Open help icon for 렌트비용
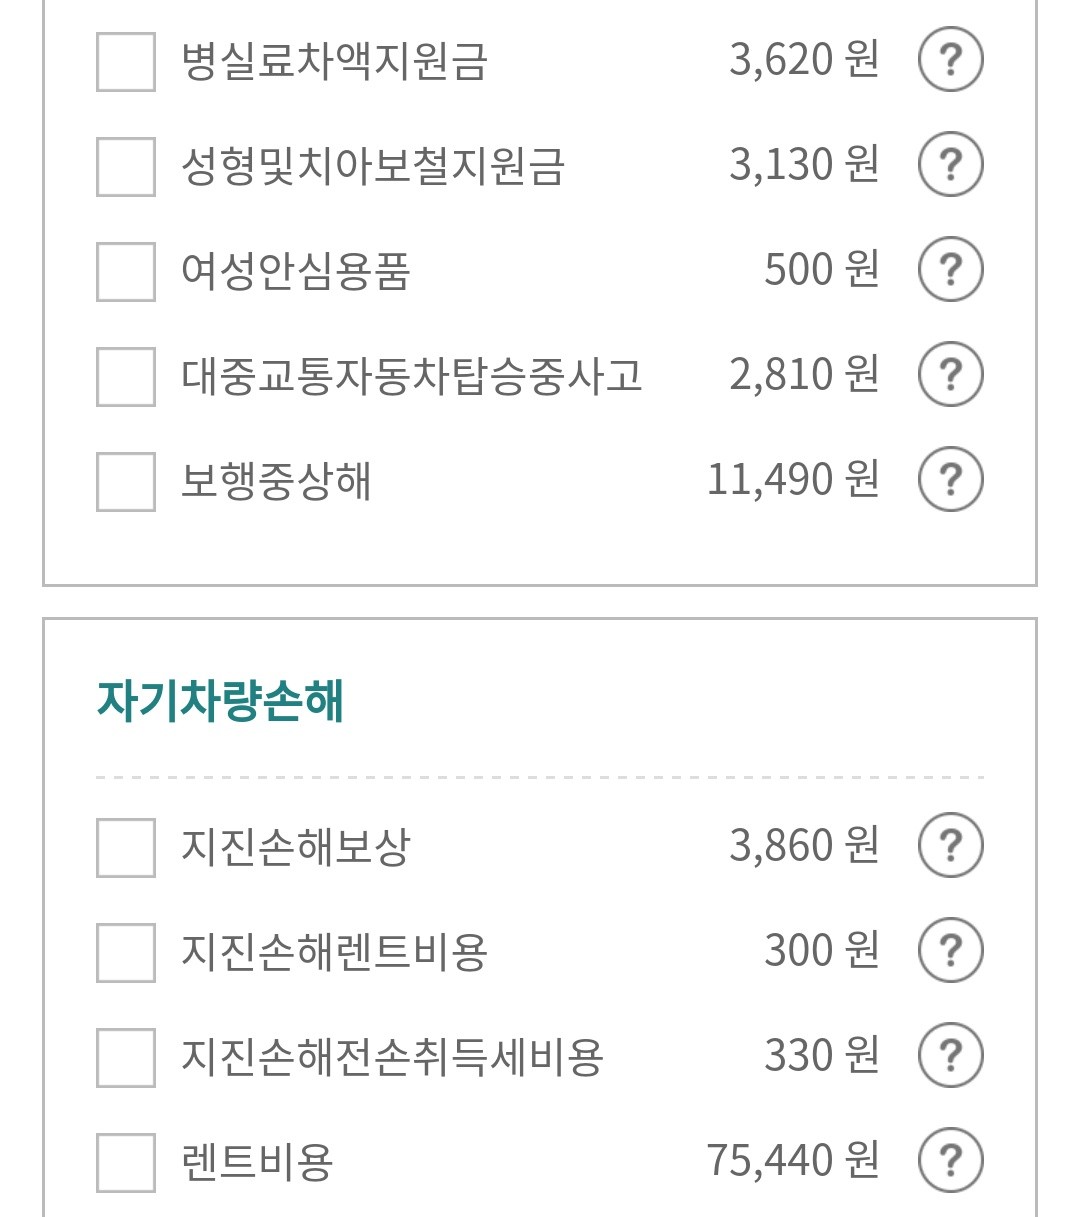This screenshot has height=1217, width=1068. pyautogui.click(x=950, y=1161)
